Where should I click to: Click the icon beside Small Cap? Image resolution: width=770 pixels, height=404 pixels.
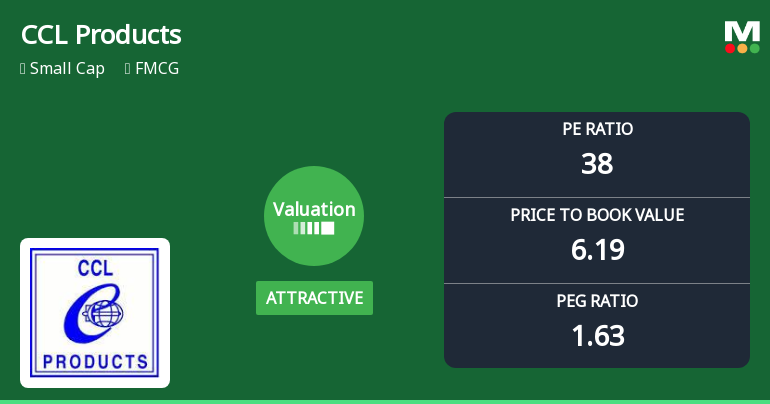click(x=23, y=70)
